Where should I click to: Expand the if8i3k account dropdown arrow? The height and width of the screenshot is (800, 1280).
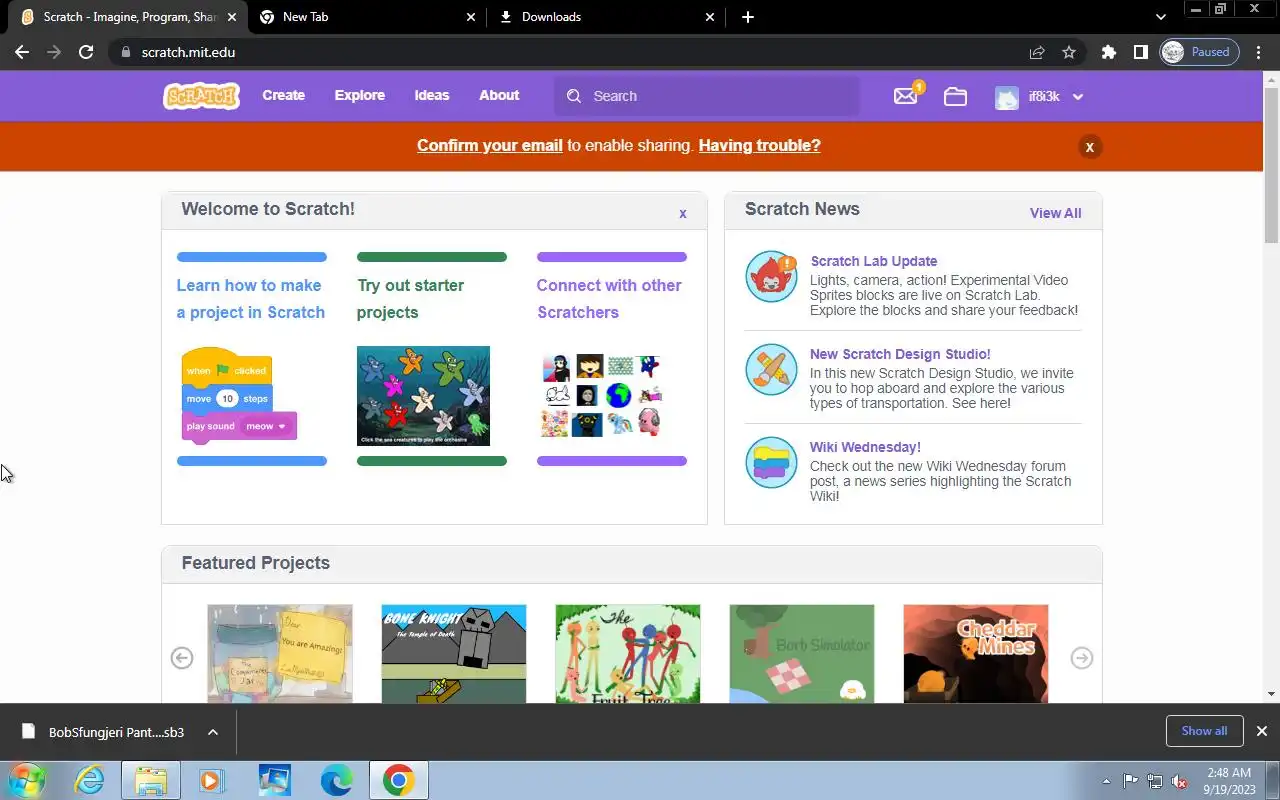1078,97
